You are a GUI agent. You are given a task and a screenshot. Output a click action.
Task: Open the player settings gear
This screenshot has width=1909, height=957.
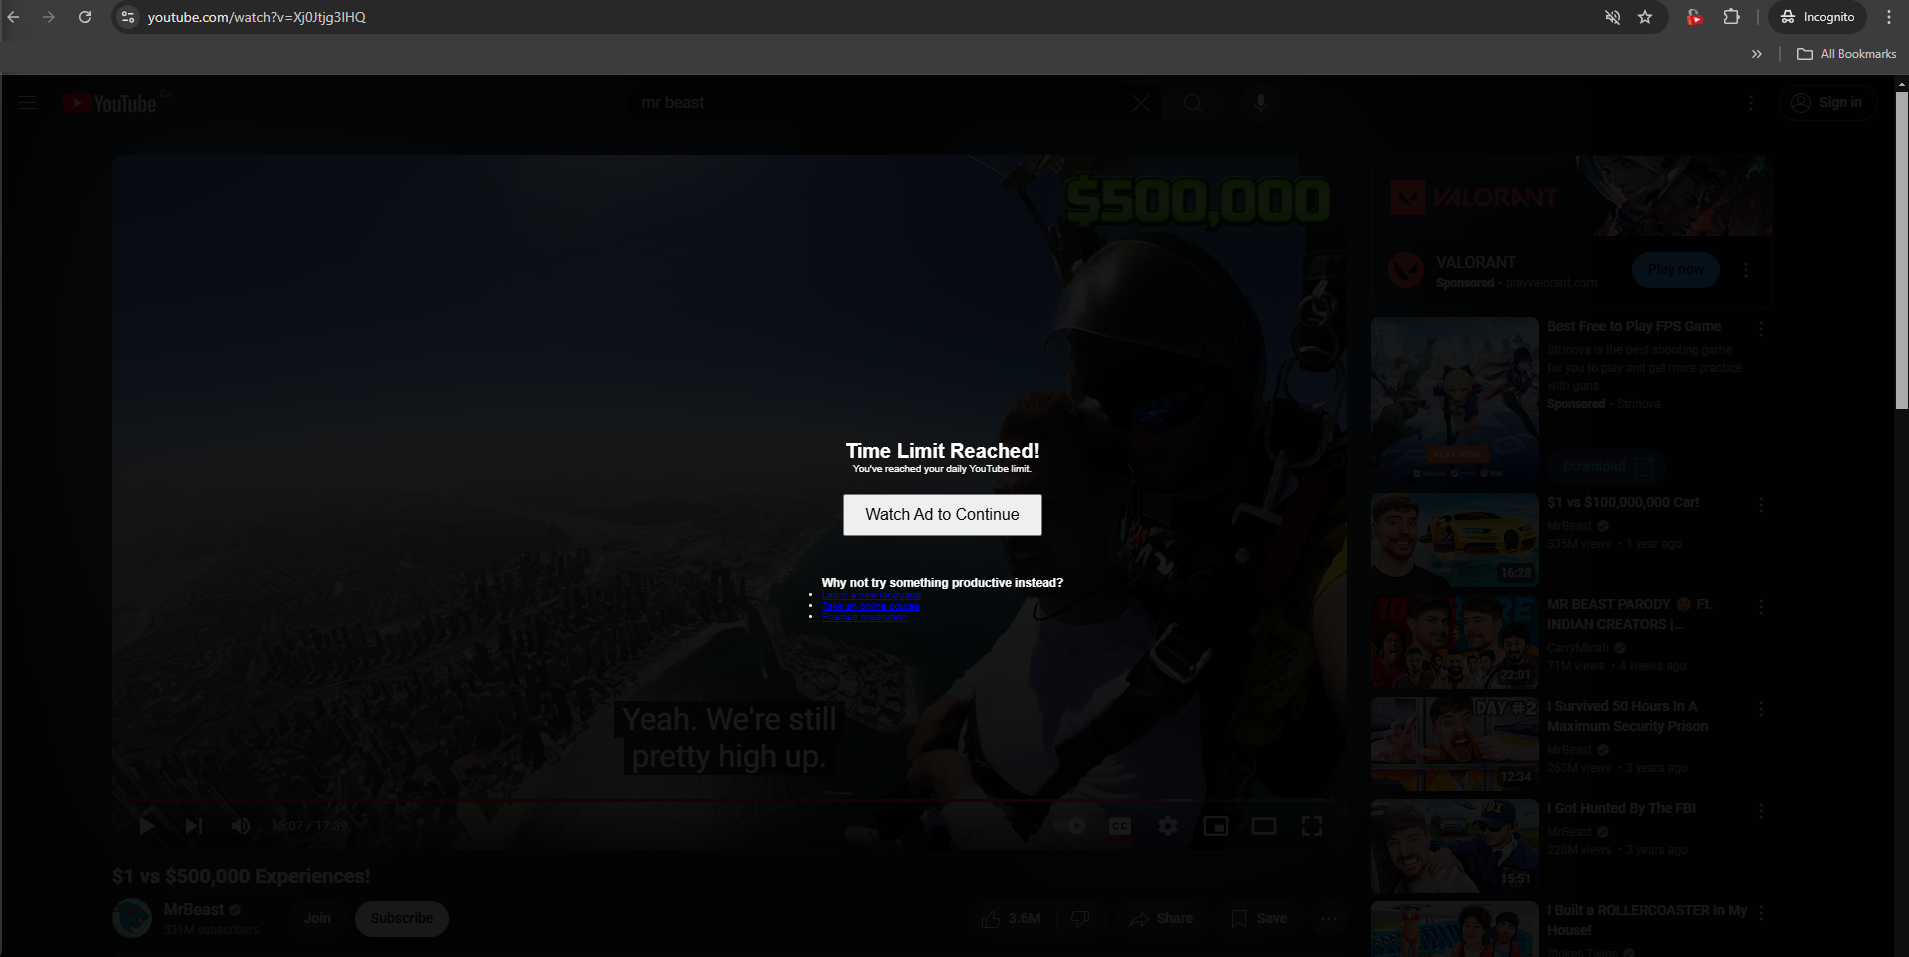click(x=1168, y=825)
